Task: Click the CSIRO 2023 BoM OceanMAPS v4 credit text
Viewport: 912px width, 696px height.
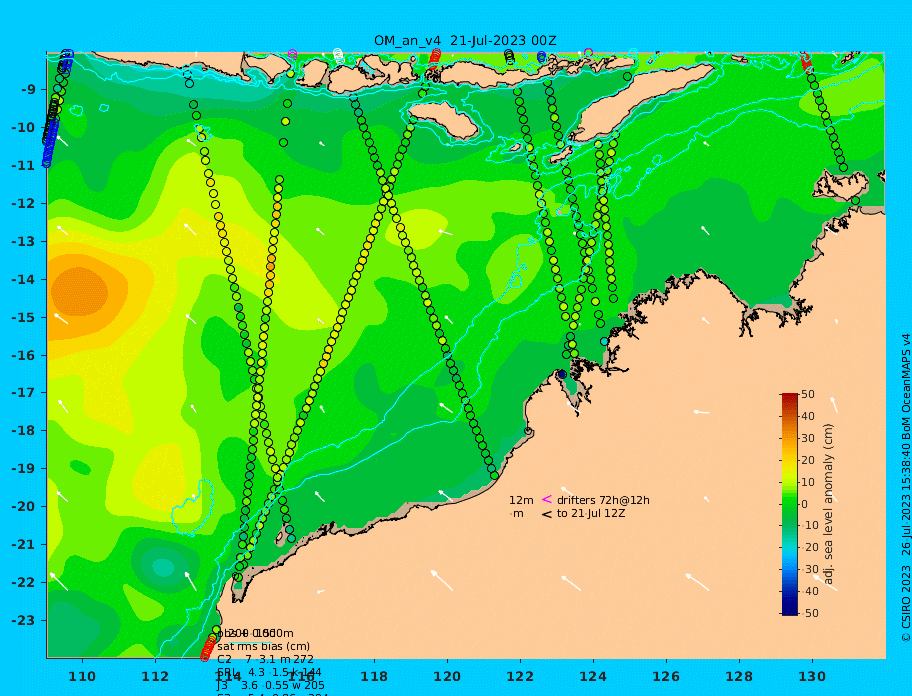Action: click(x=906, y=488)
